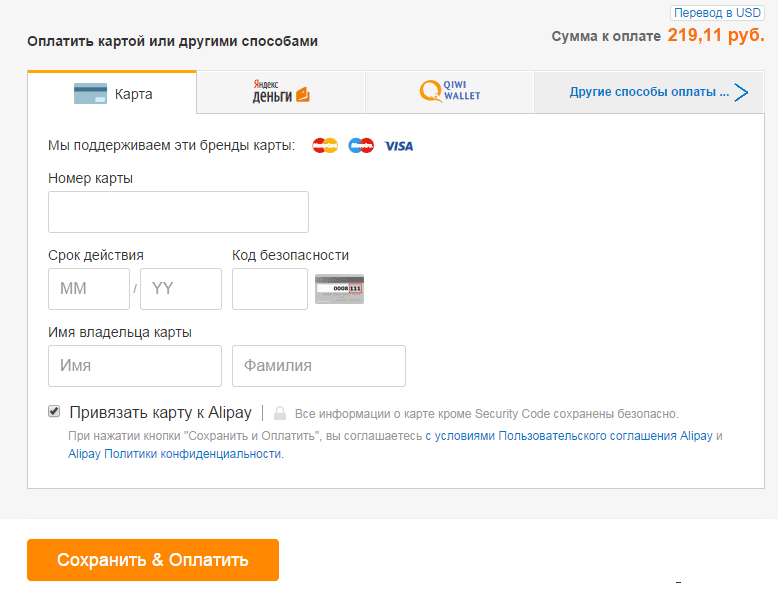Click the CVV security code hint image

[339, 289]
